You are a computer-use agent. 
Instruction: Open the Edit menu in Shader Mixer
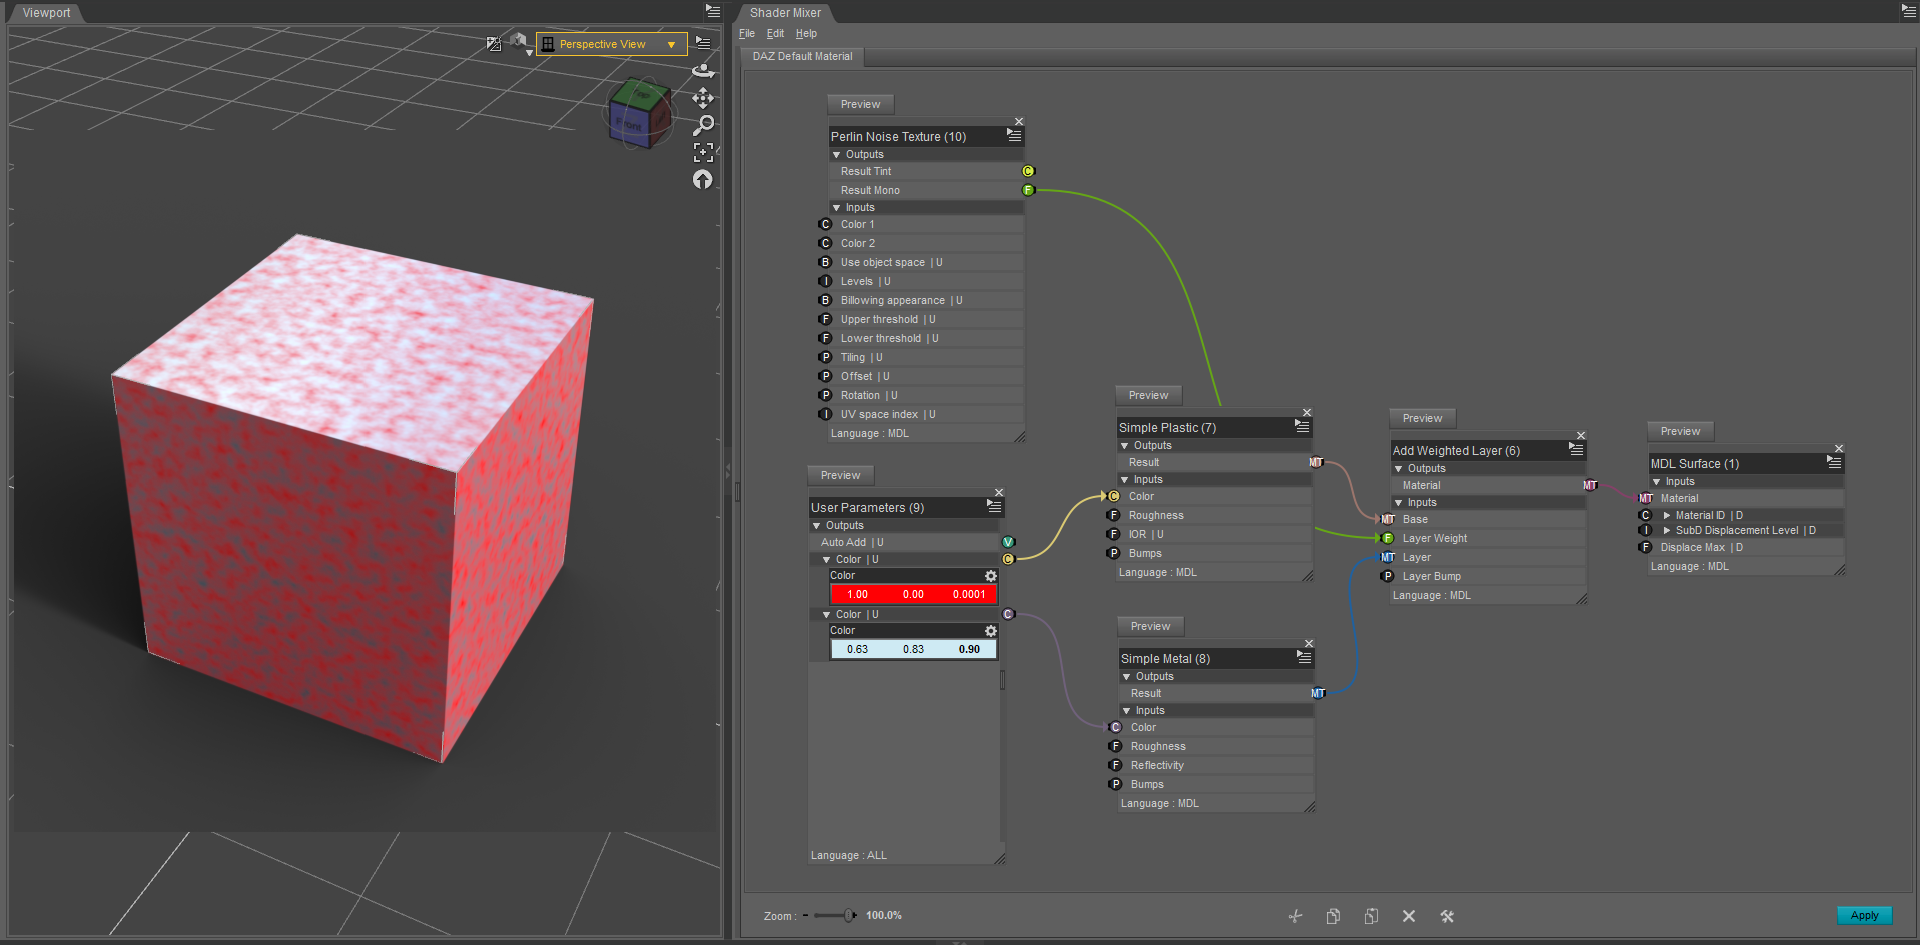(774, 33)
